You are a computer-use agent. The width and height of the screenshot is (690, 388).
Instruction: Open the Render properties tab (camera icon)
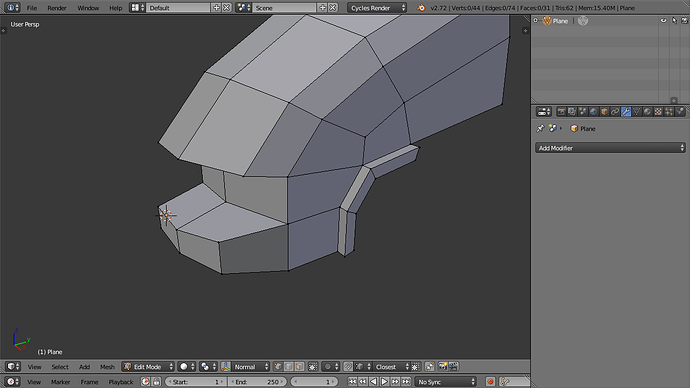click(x=561, y=112)
